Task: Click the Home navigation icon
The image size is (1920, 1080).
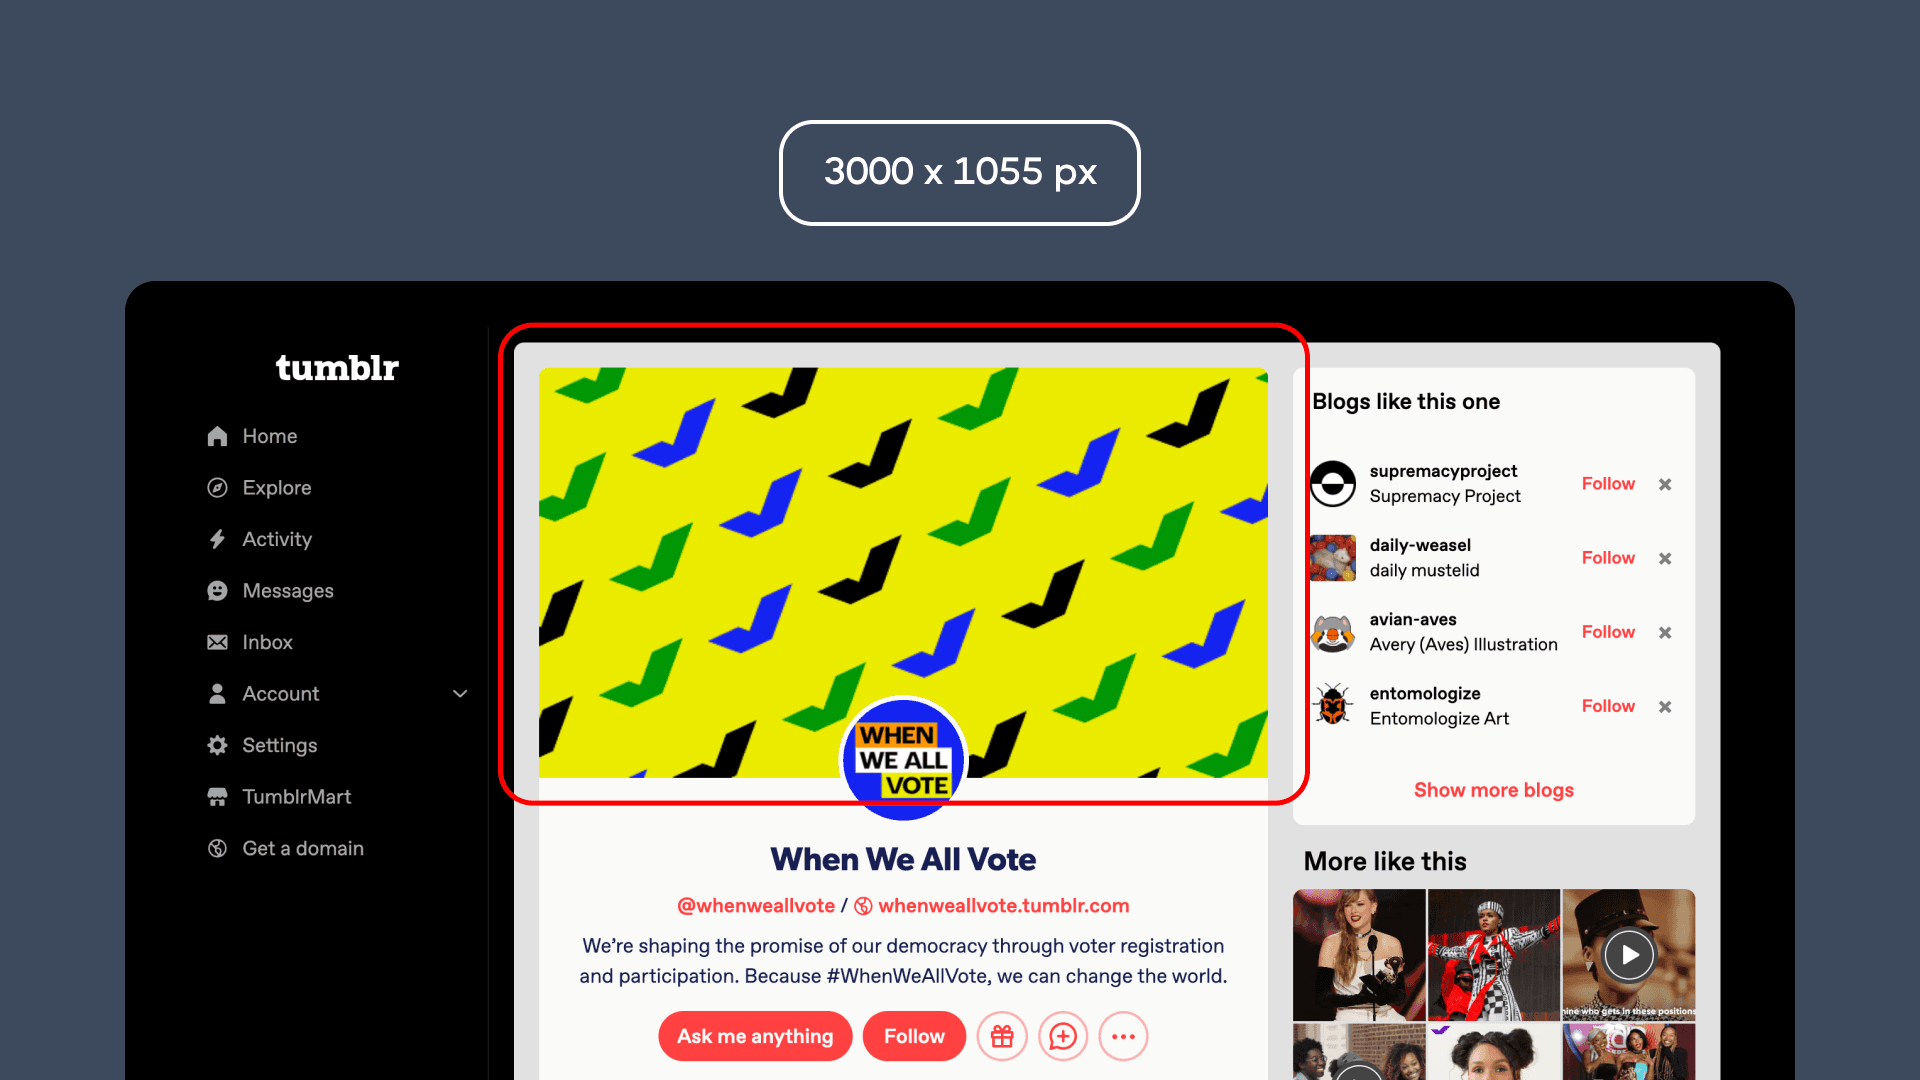Action: [x=215, y=436]
